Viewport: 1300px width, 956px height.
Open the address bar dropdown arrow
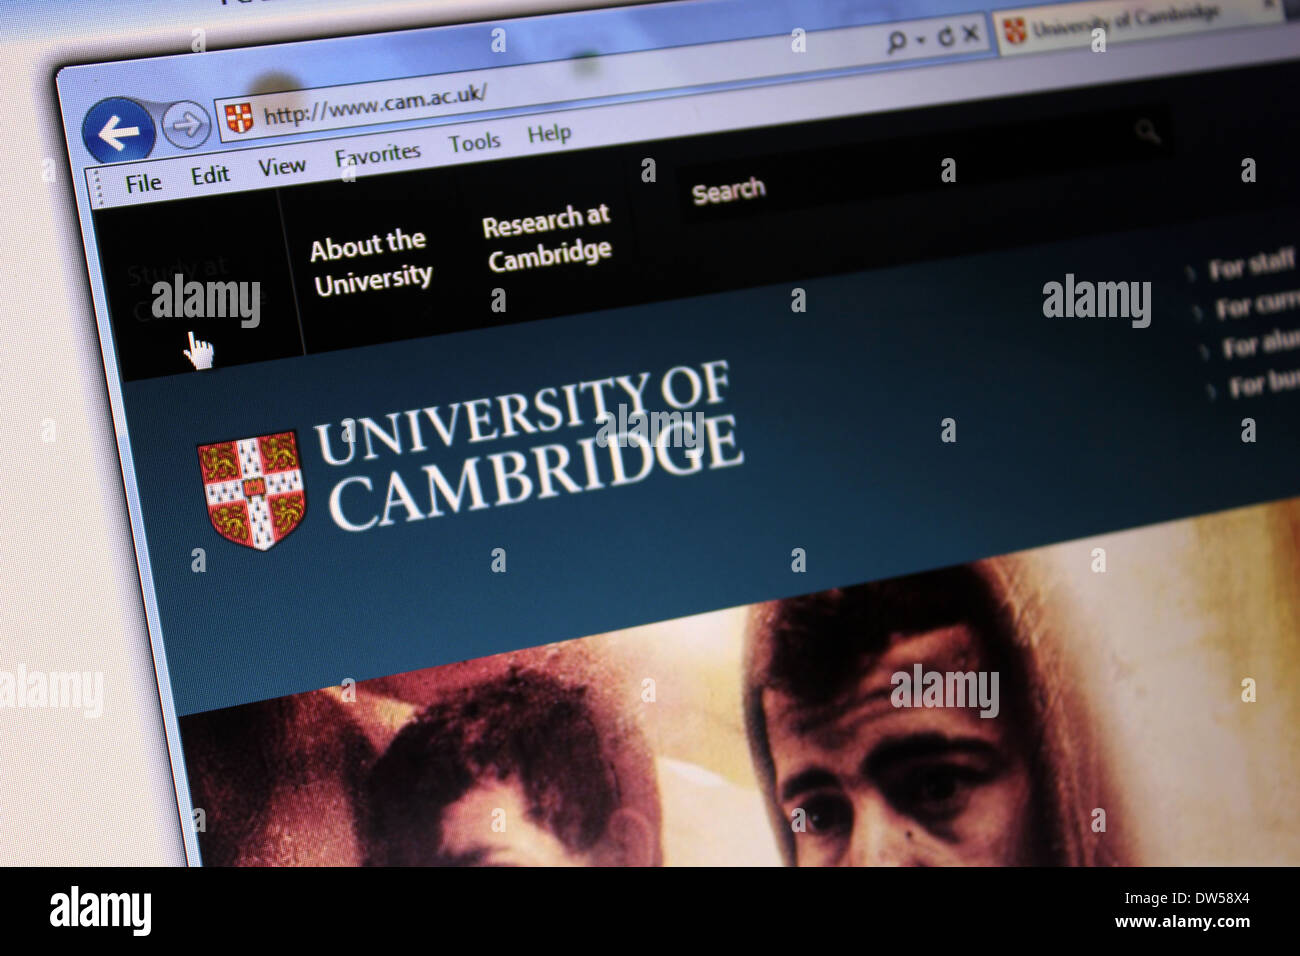point(921,41)
